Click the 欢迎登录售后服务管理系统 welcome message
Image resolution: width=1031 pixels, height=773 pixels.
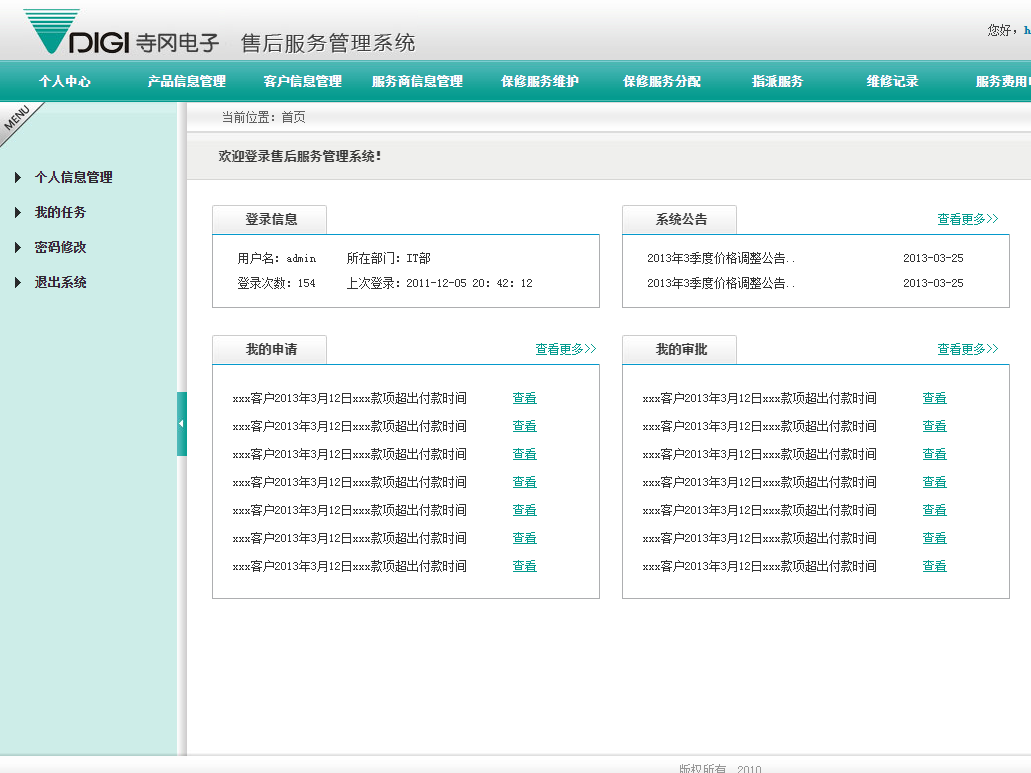(300, 156)
